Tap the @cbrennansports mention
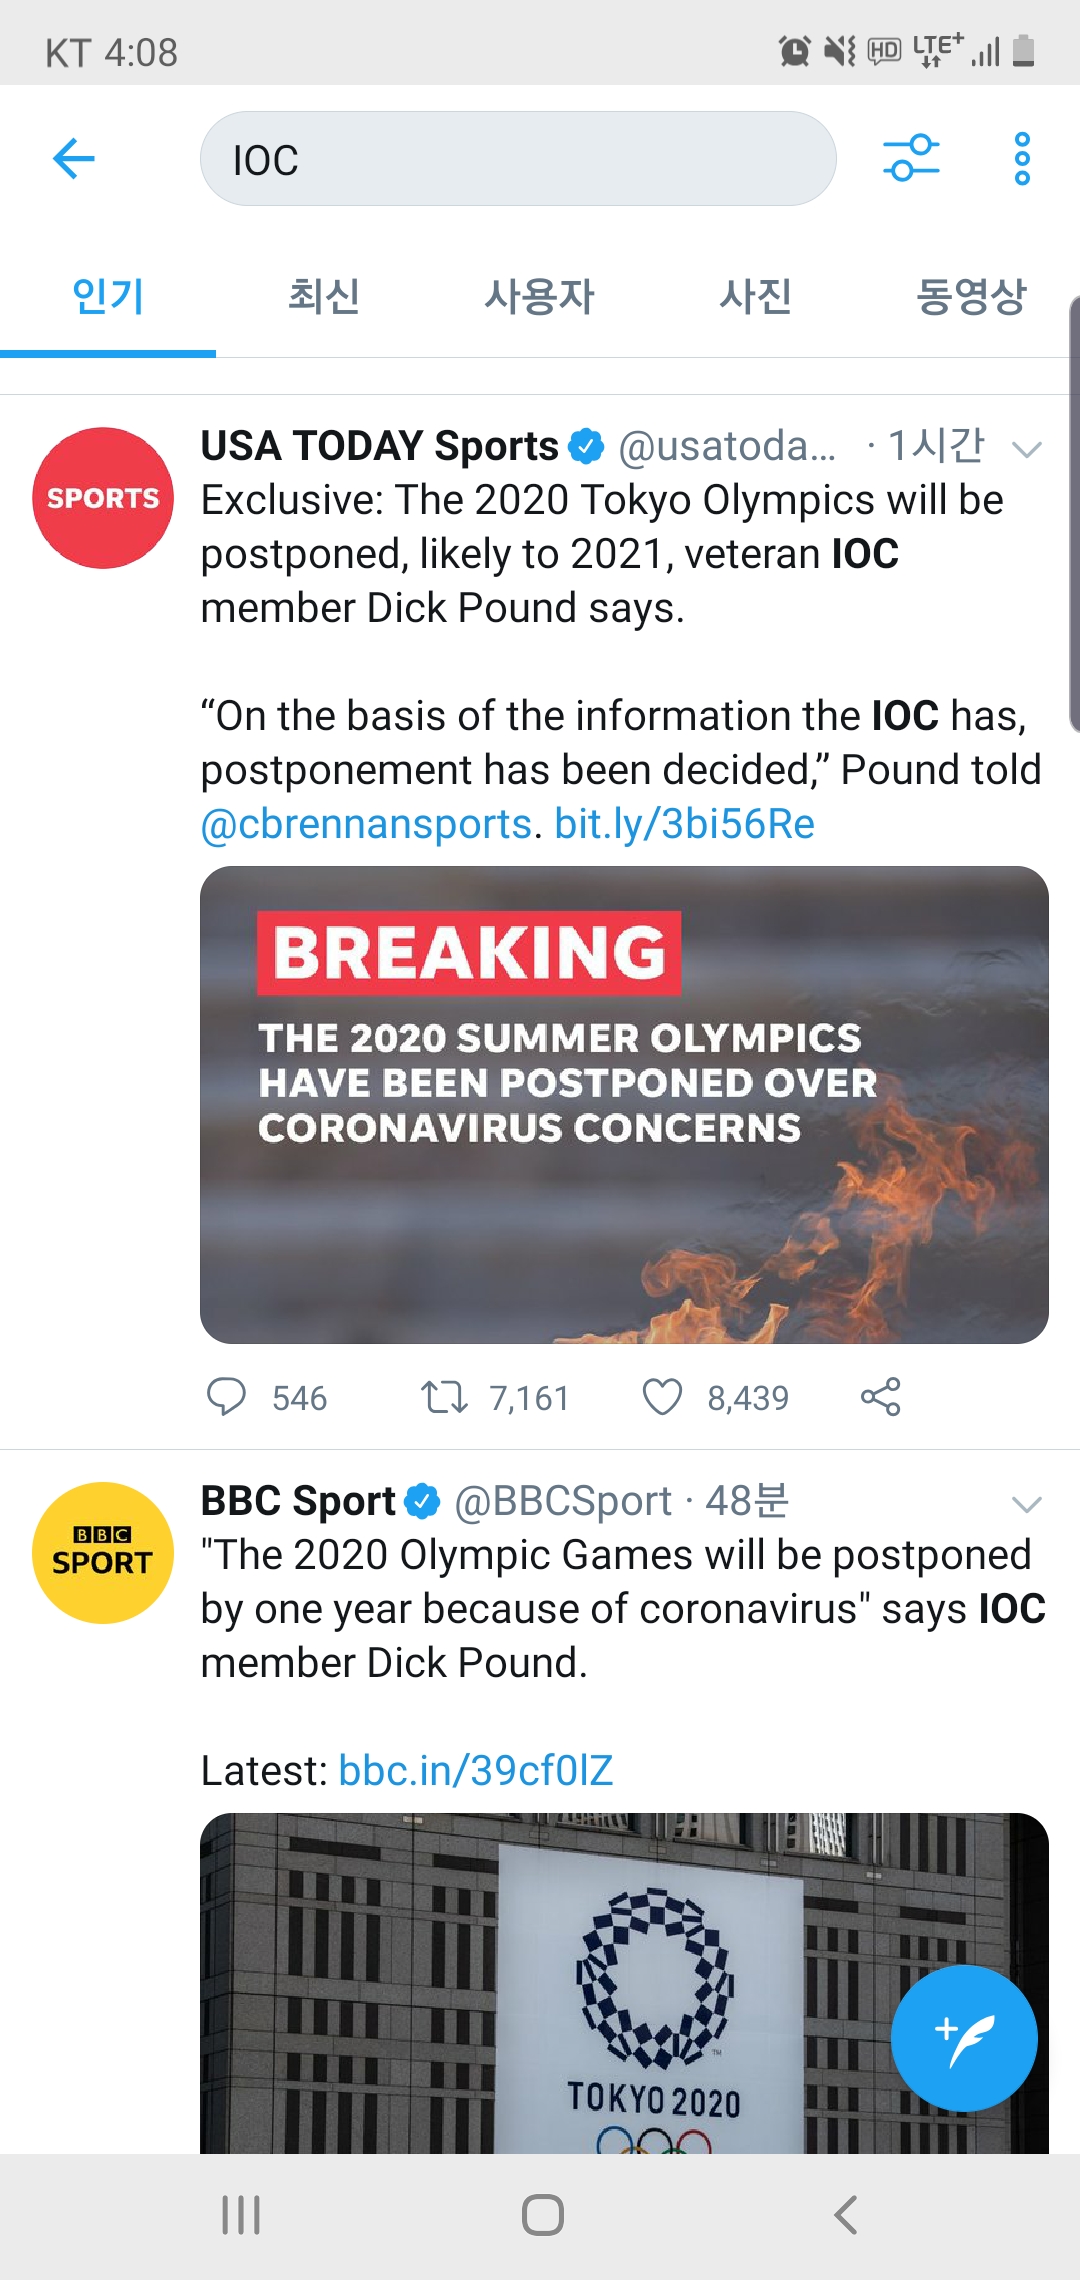Image resolution: width=1080 pixels, height=2280 pixels. coord(366,824)
